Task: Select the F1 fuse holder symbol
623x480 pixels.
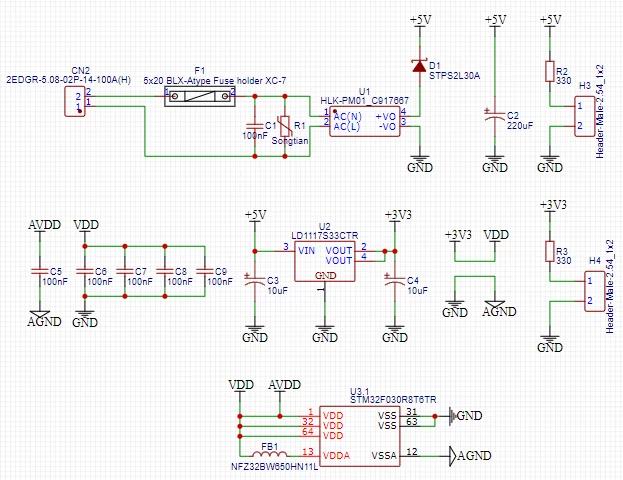Action: (200, 97)
